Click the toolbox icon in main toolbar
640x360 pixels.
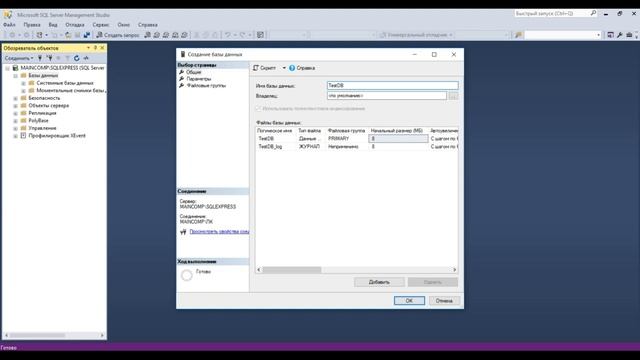click(629, 35)
